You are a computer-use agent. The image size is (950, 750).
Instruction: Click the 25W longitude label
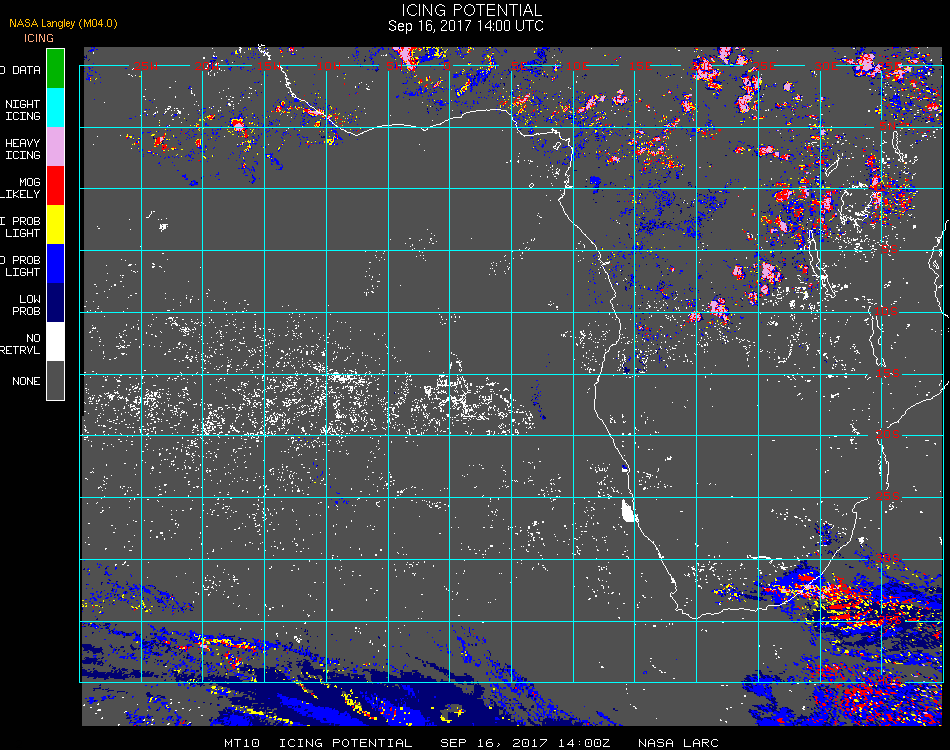[145, 66]
